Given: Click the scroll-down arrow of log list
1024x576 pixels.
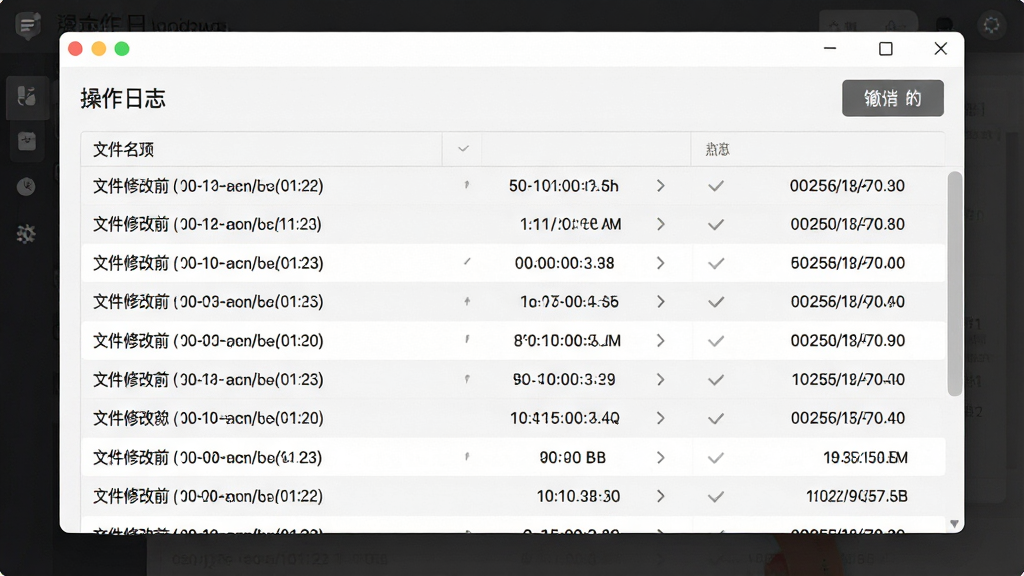Looking at the screenshot, I should (x=954, y=524).
